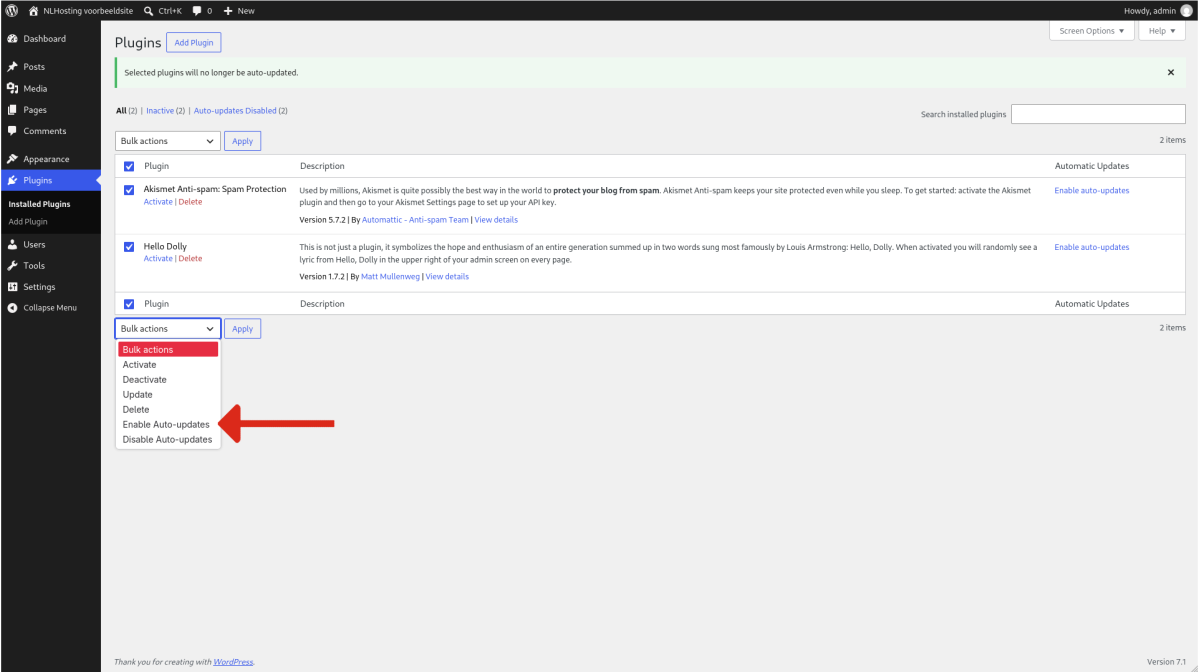Screen dimensions: 1202x672
Task: Click the Version 7.1 footer text
Action: click(x=1166, y=662)
